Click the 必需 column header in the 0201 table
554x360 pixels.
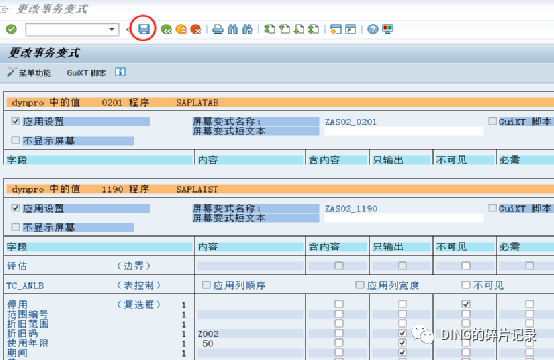pyautogui.click(x=526, y=160)
